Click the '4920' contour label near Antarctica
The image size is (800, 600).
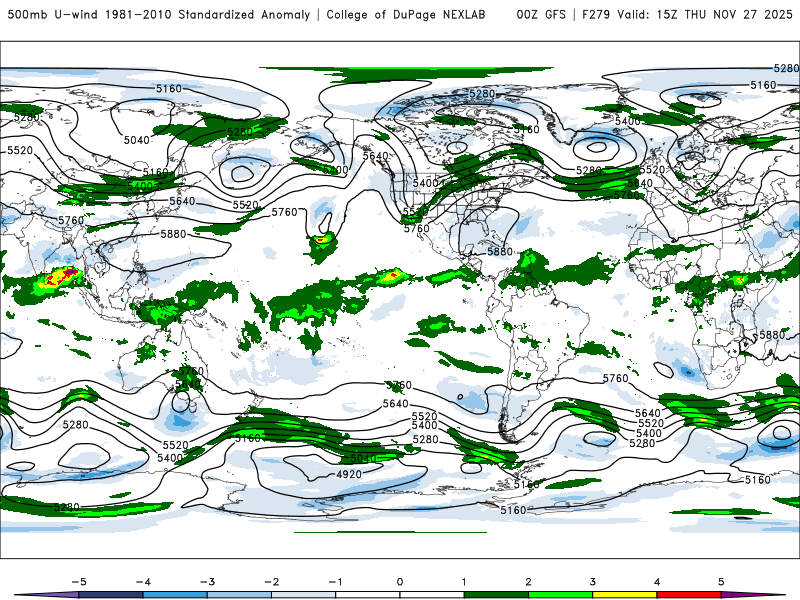coord(349,474)
